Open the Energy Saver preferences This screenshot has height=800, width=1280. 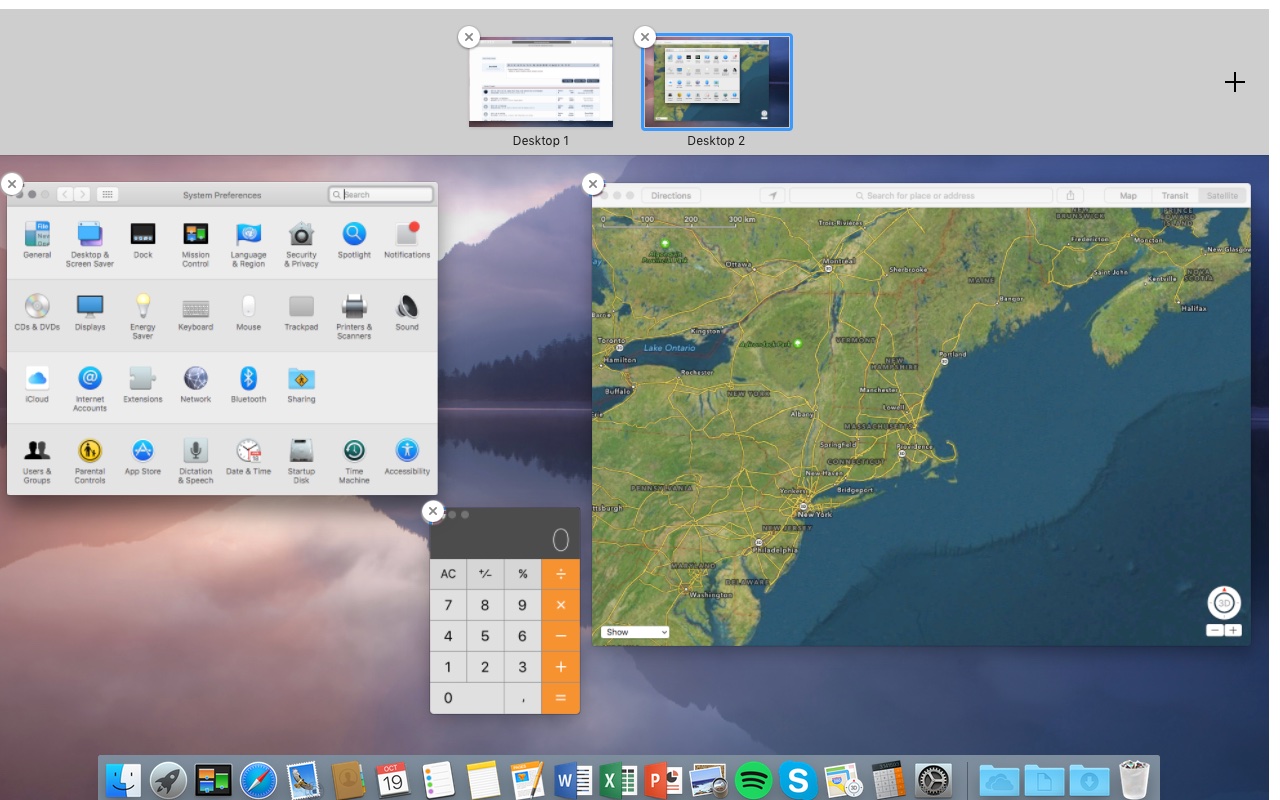[x=143, y=315]
